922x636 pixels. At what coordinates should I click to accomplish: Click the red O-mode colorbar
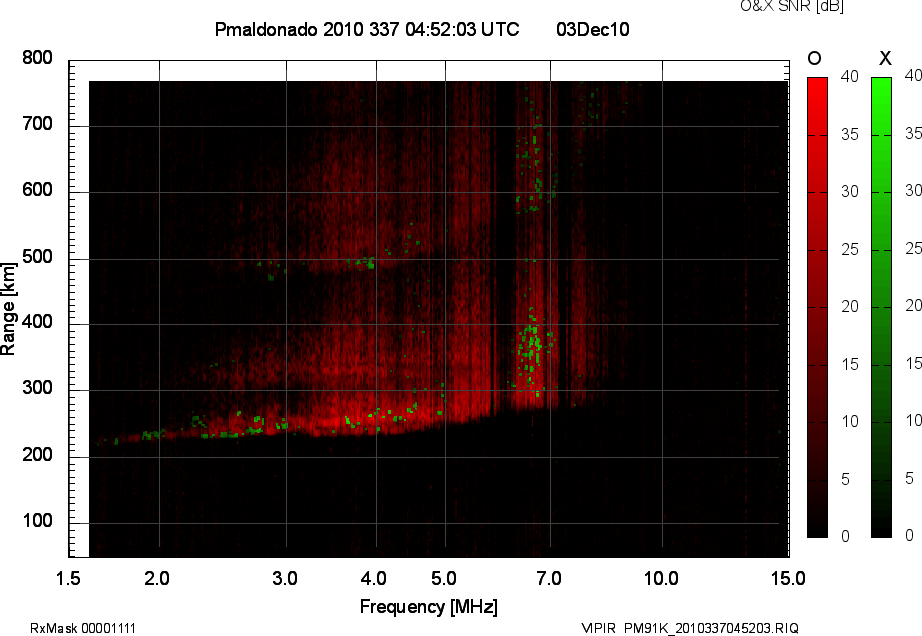pos(817,307)
